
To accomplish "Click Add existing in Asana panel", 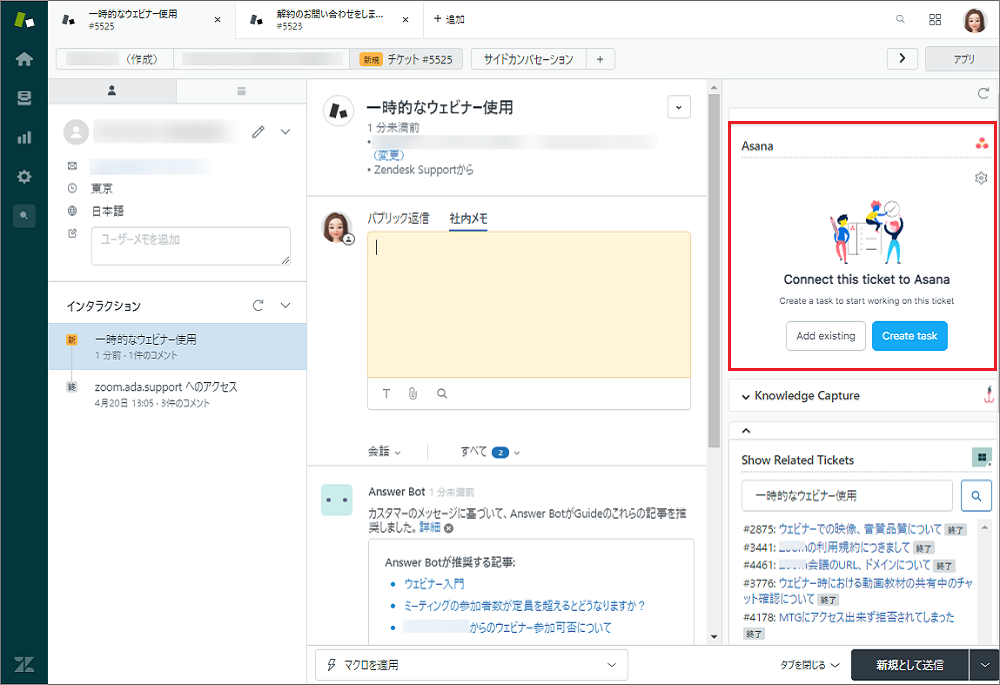I will (825, 335).
